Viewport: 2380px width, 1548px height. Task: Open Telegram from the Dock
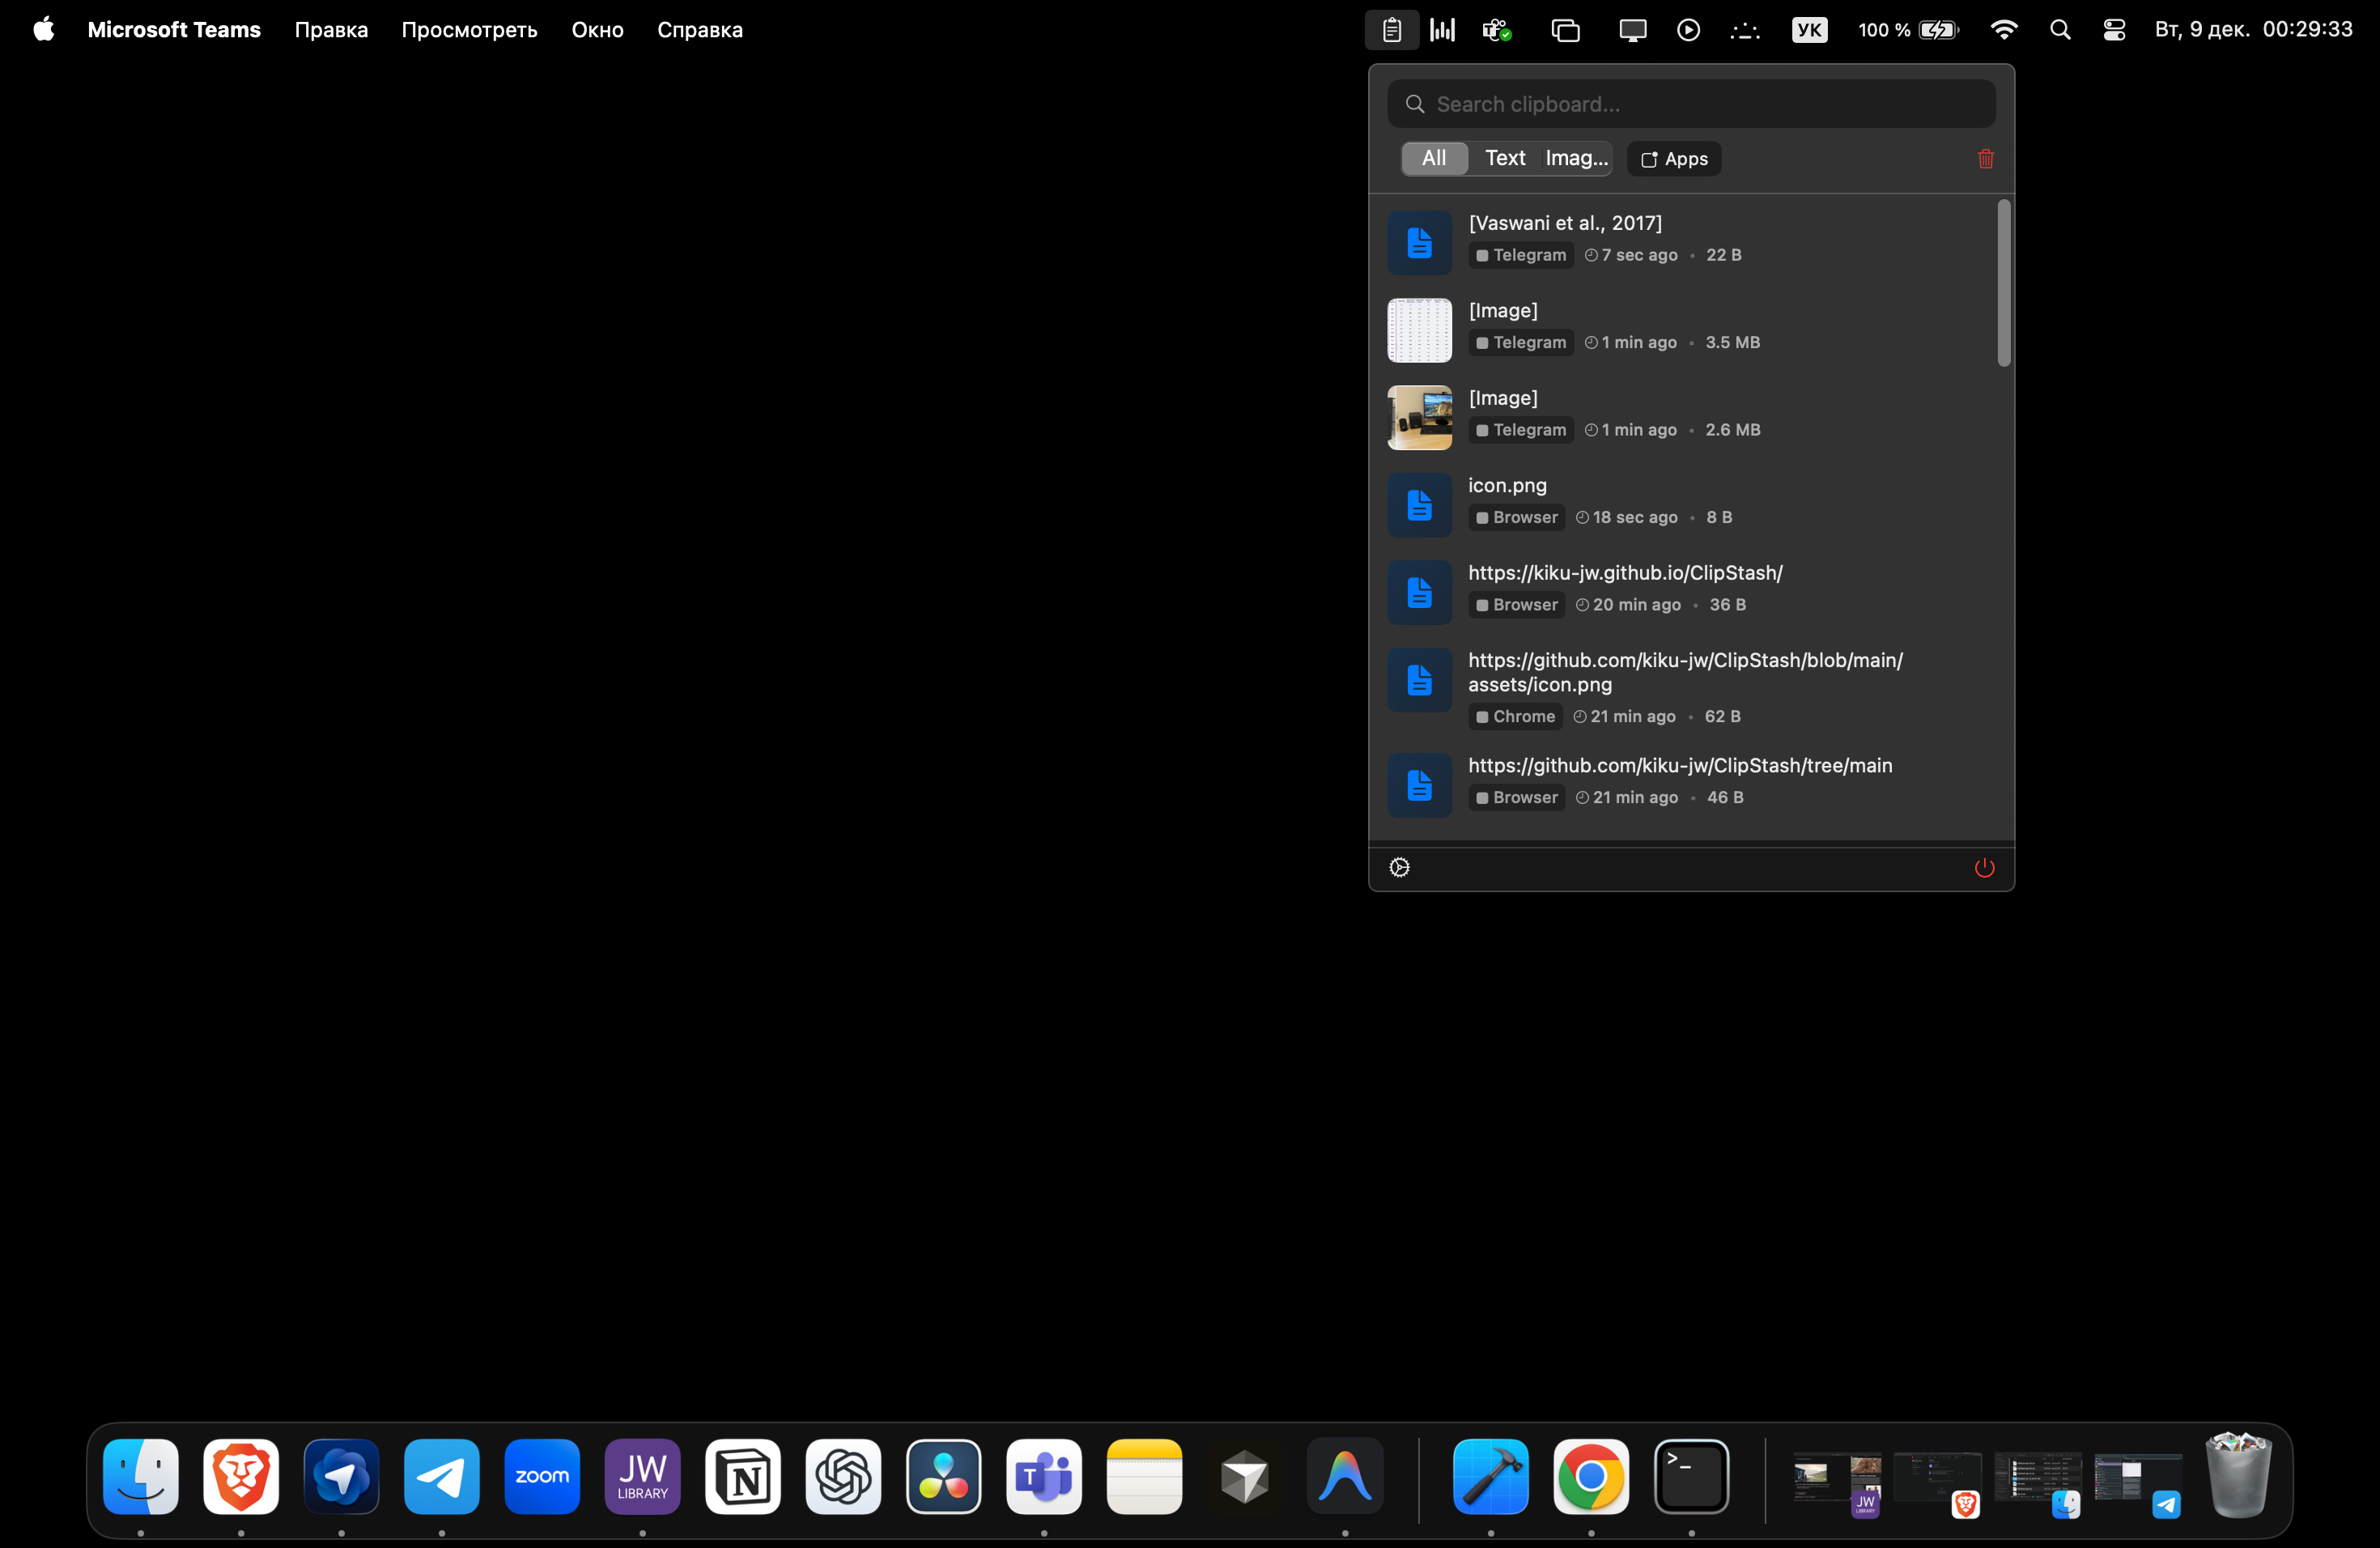441,1477
